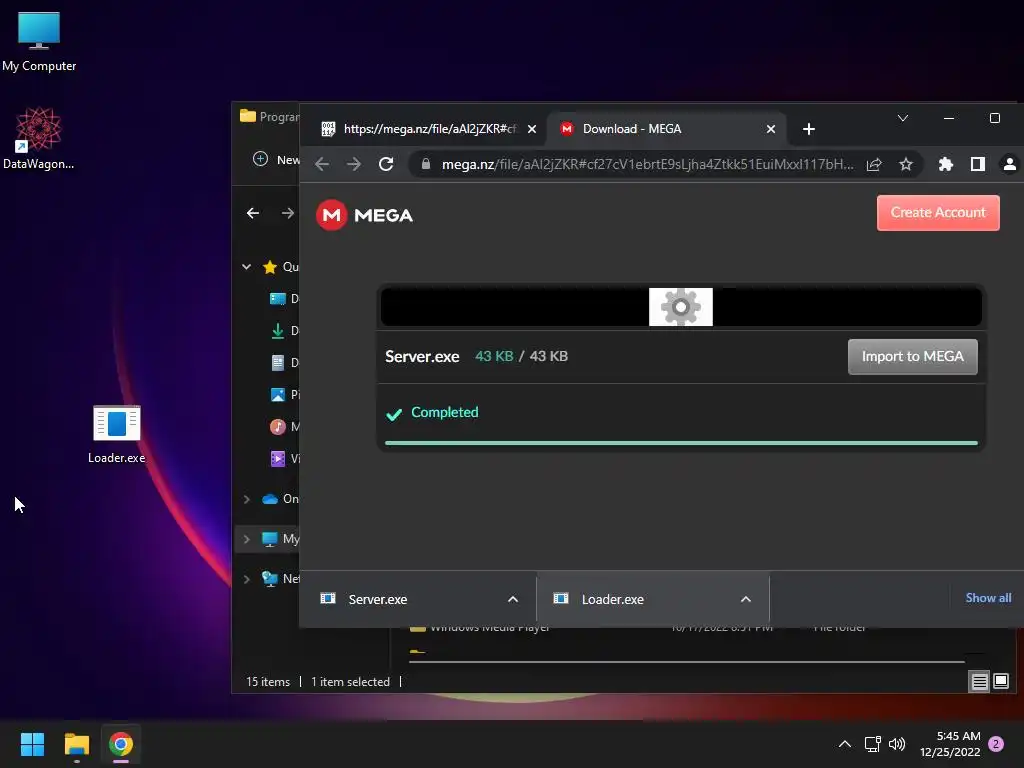Click the Chrome tab search chevron
This screenshot has width=1024, height=768.
[x=903, y=118]
